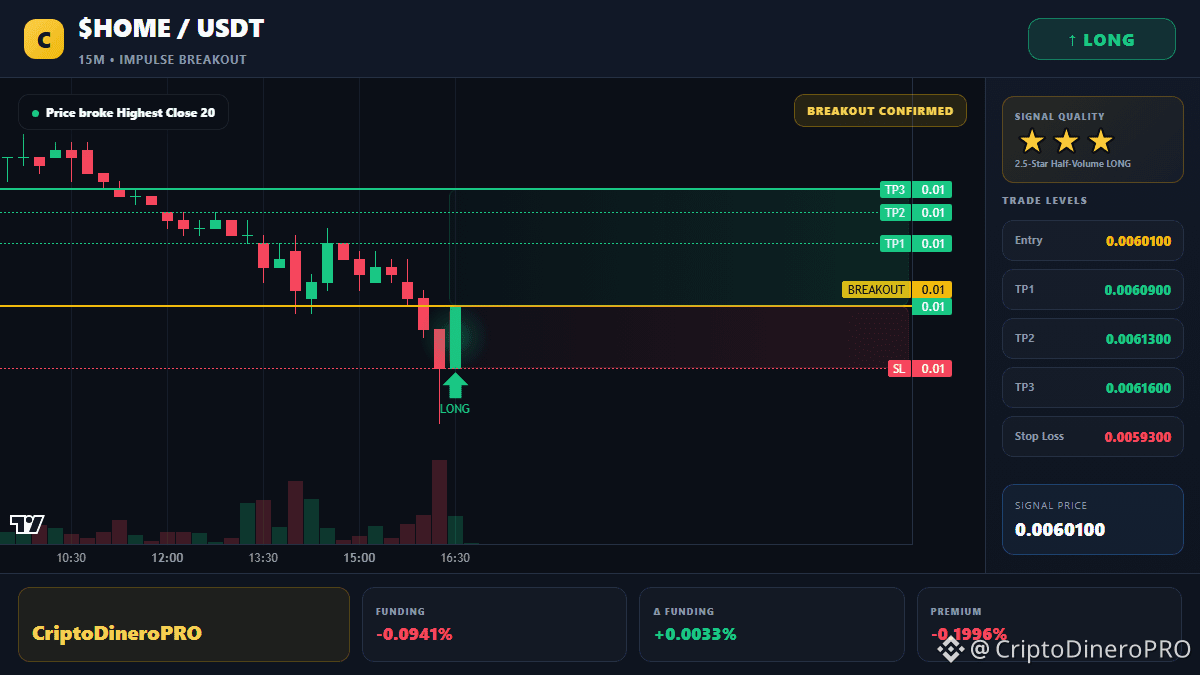
Task: Click the 12:00 time axis label
Action: pyautogui.click(x=167, y=558)
